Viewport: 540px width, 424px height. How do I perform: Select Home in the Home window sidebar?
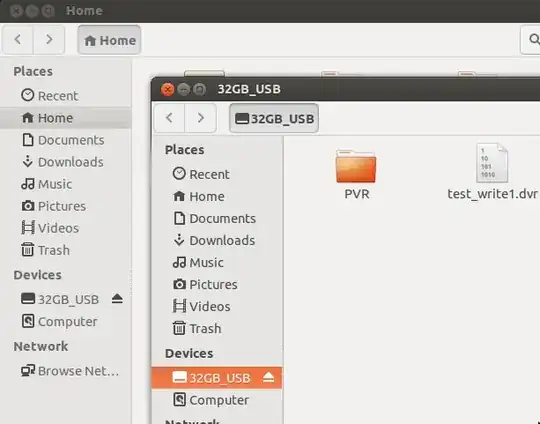pos(65,118)
